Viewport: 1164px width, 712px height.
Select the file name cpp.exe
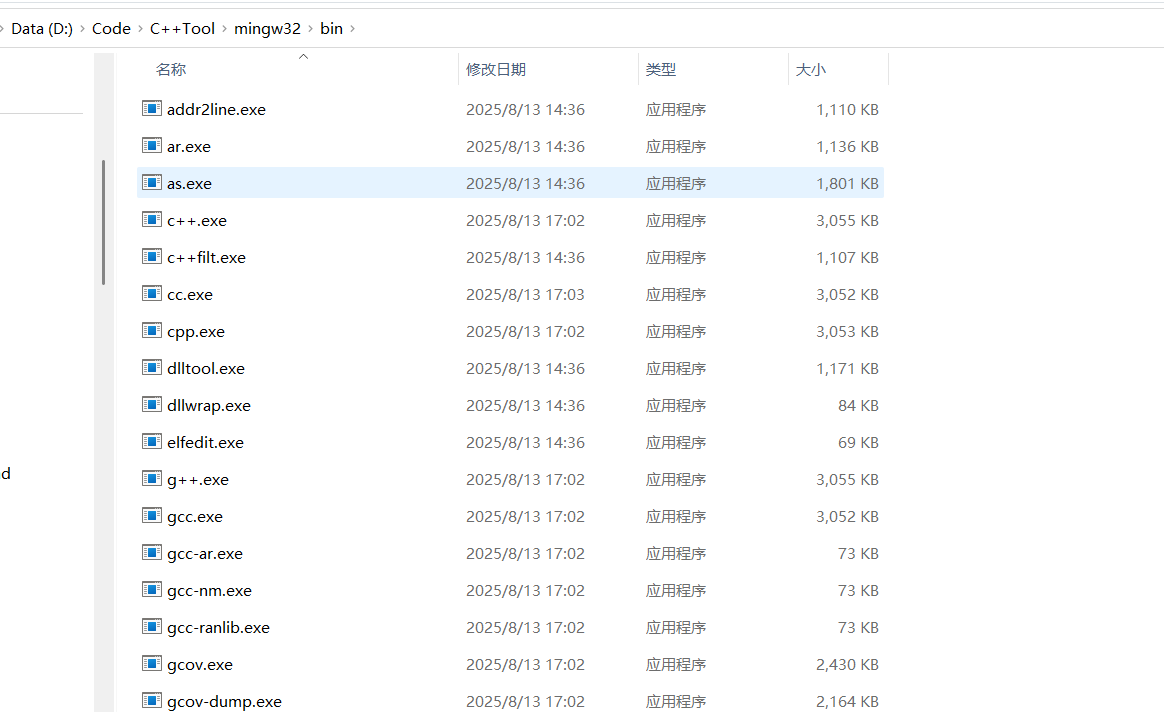point(196,332)
